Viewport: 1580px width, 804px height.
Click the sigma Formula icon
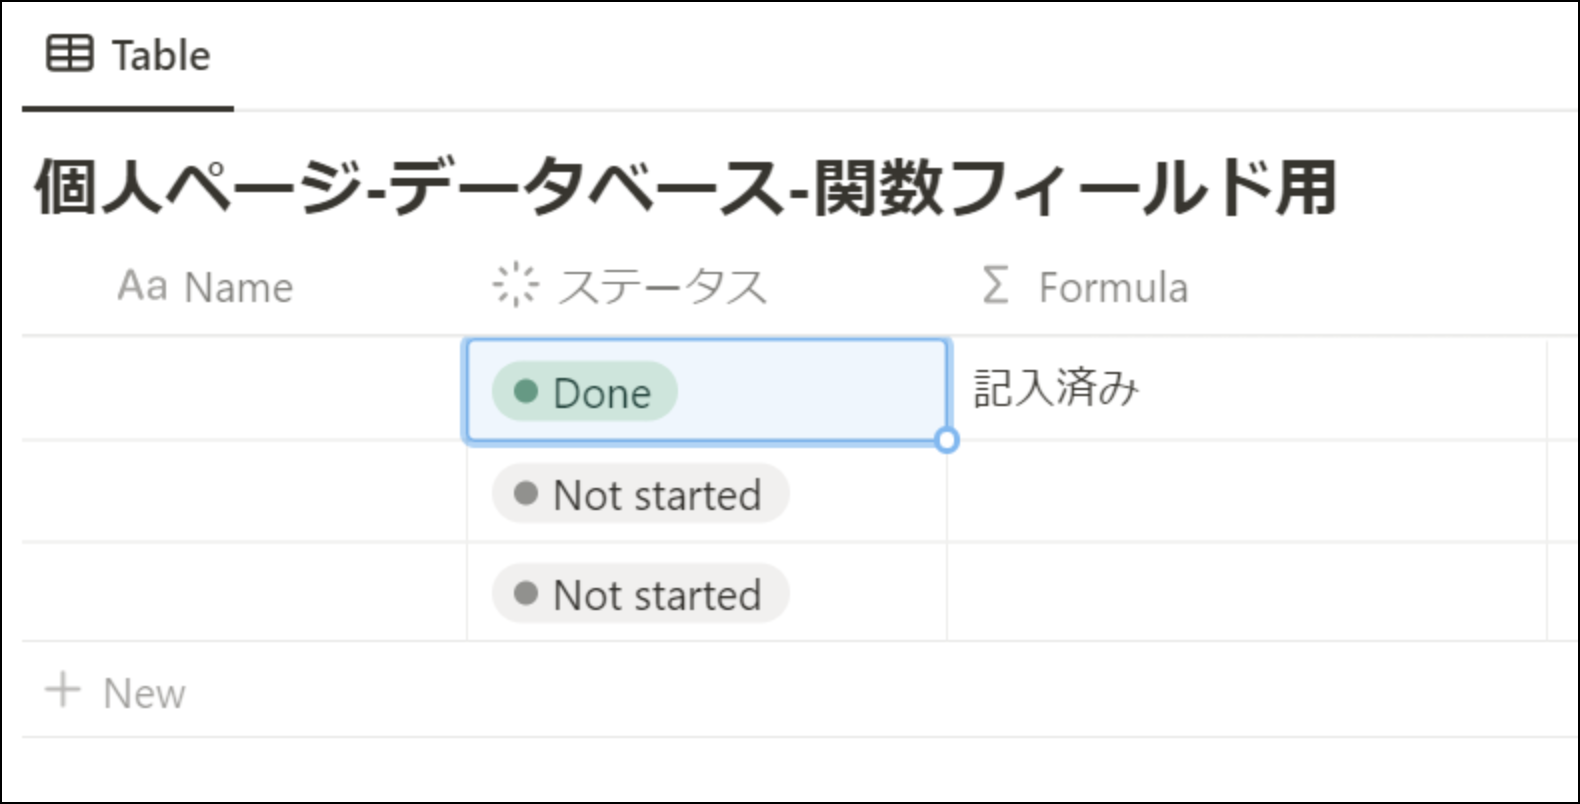point(995,285)
